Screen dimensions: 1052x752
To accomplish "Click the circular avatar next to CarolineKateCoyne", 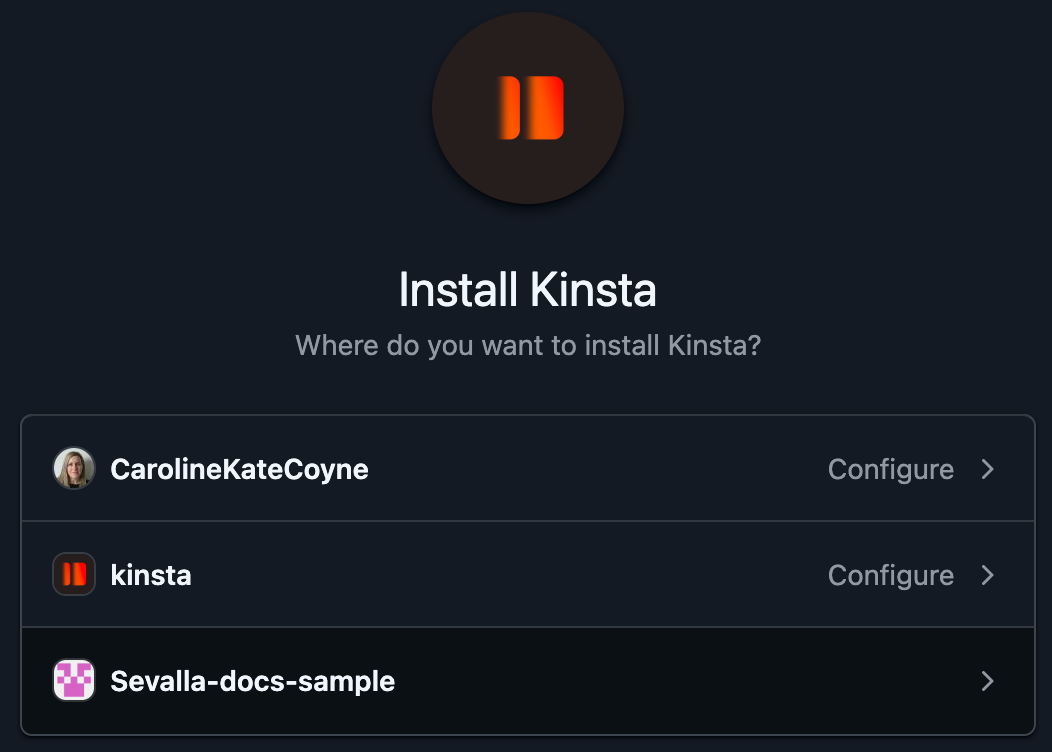I will (73, 468).
